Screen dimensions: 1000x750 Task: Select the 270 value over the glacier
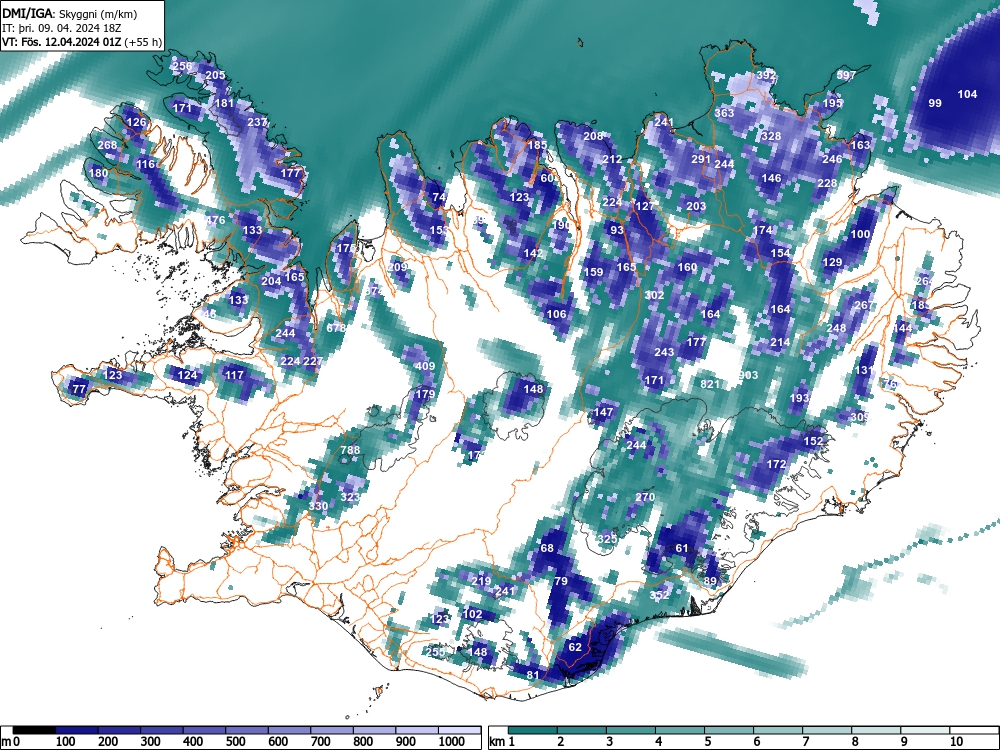[645, 497]
